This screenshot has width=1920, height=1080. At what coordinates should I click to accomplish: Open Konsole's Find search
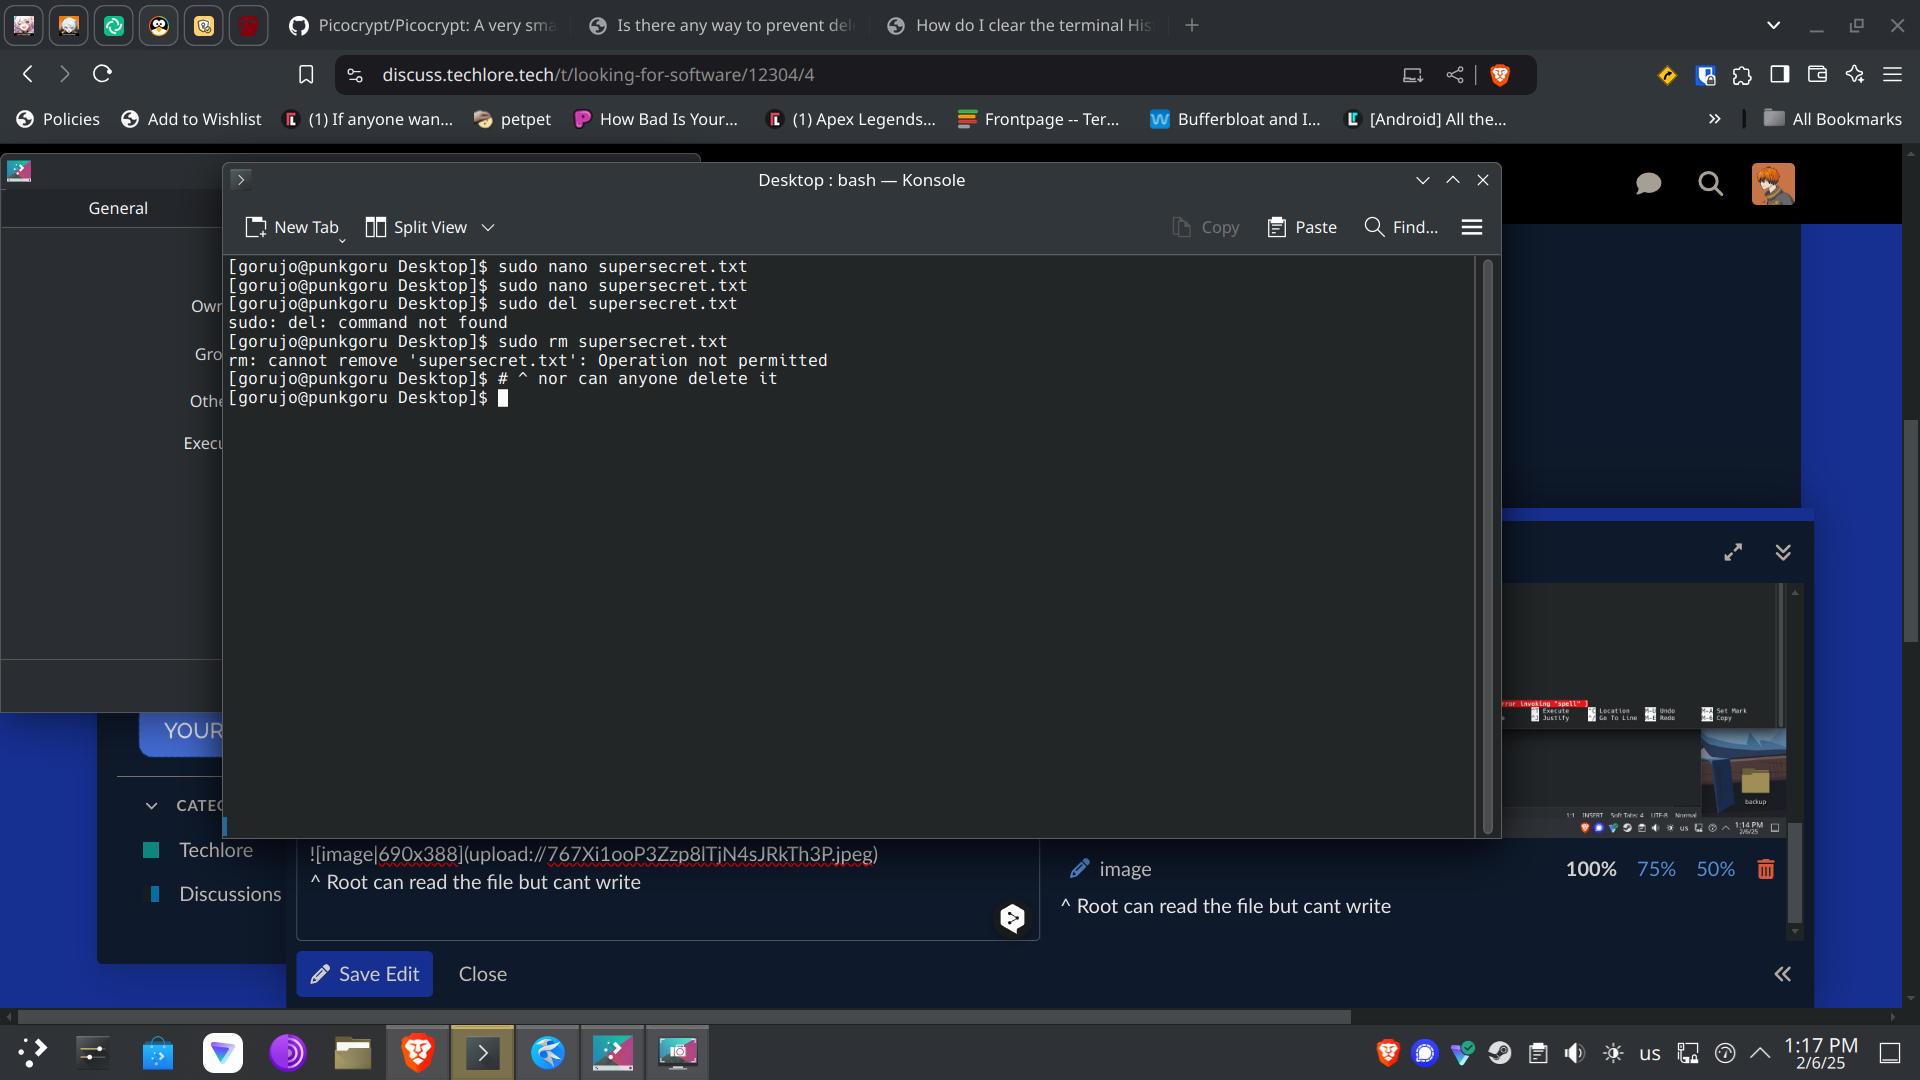pos(1401,227)
